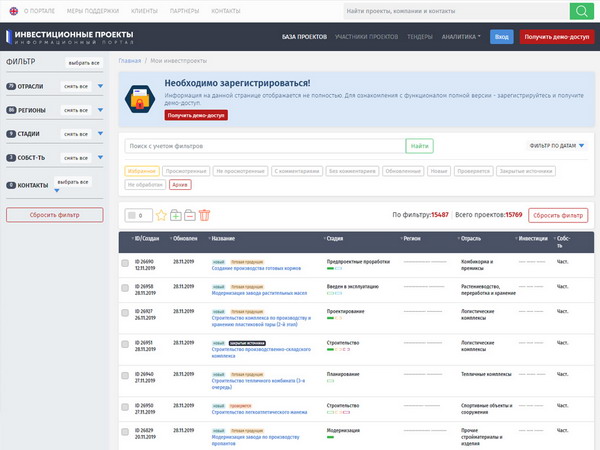The height and width of the screenshot is (450, 600).
Task: Click the green search magnifier icon
Action: (x=581, y=11)
